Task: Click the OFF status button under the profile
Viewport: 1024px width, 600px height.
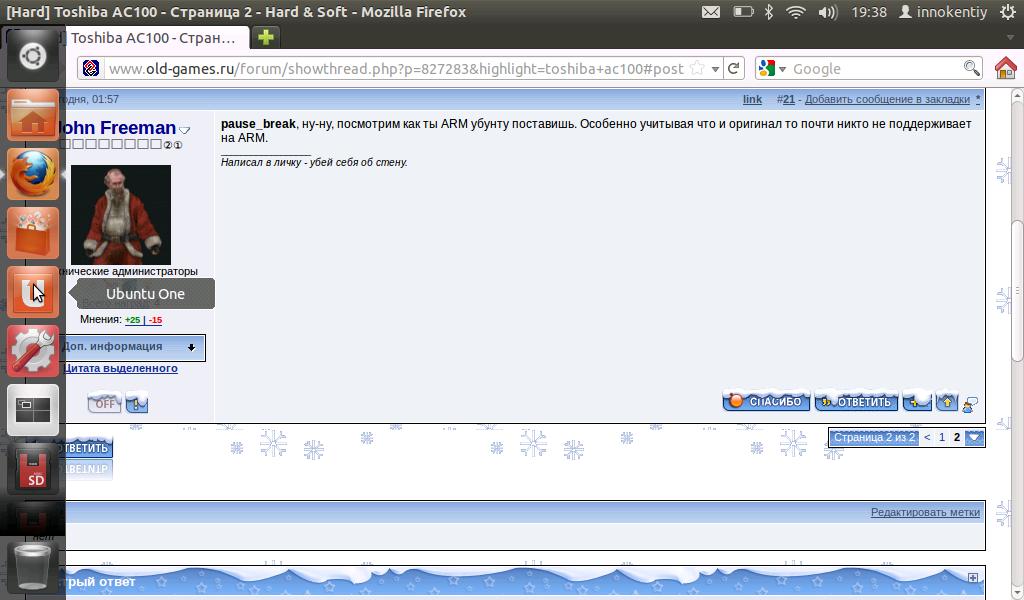Action: 104,403
